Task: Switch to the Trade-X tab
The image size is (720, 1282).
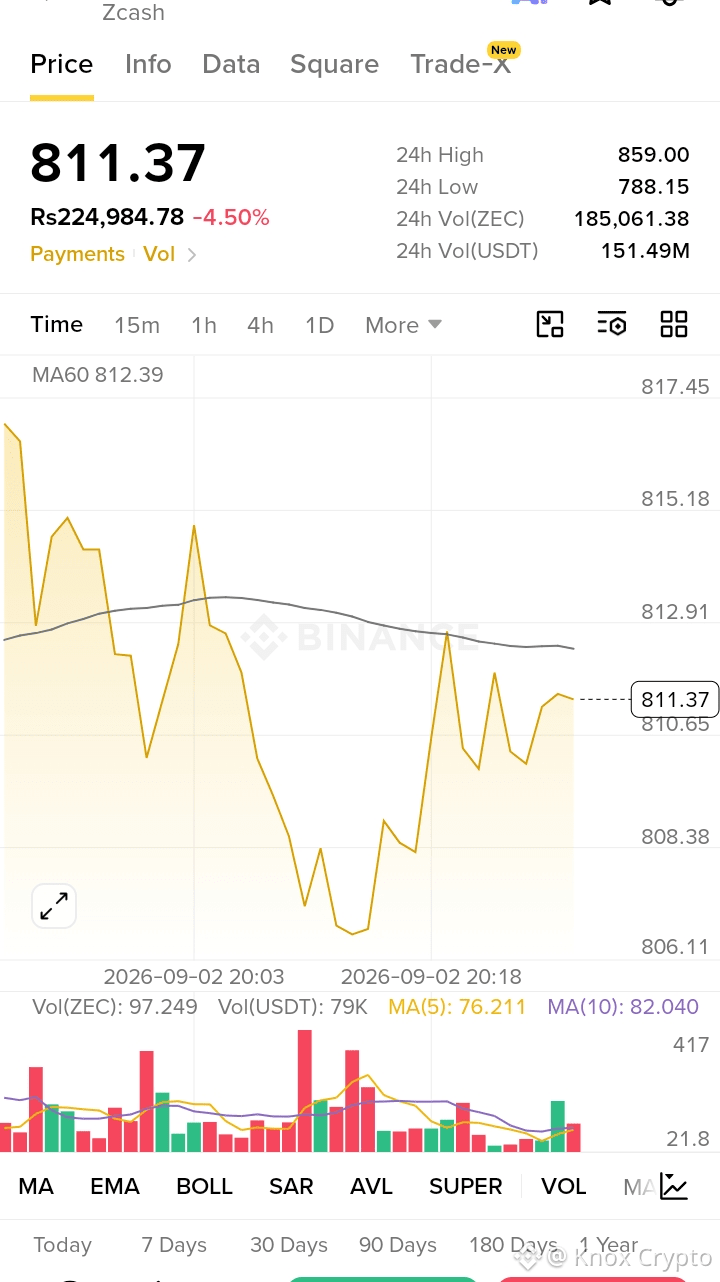Action: tap(461, 64)
